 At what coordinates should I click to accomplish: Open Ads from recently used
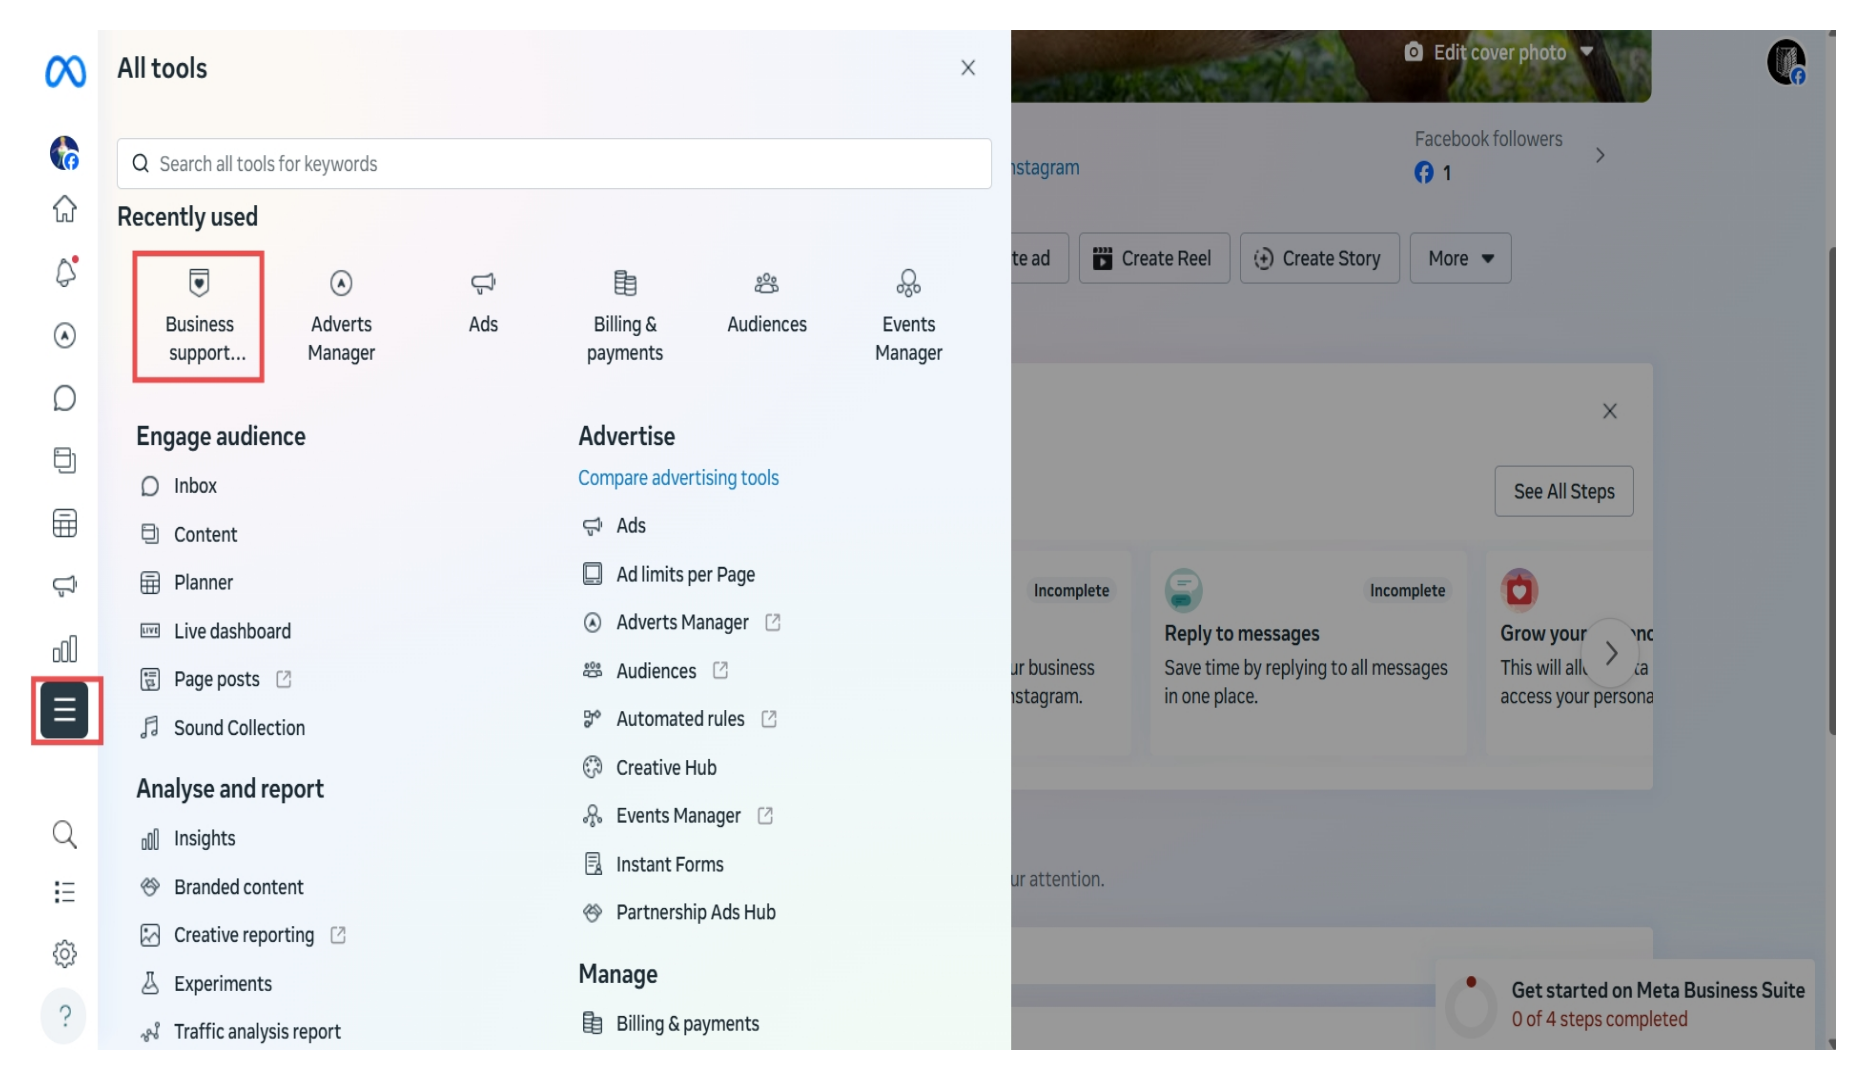(x=483, y=303)
